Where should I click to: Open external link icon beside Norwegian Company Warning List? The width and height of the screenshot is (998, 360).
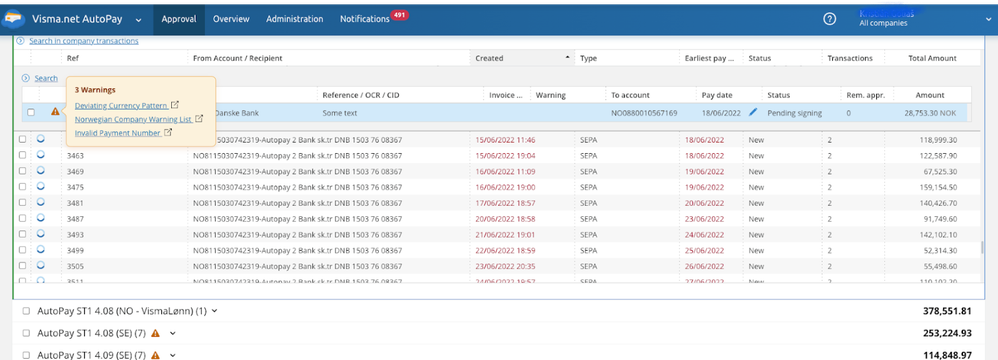pos(199,119)
